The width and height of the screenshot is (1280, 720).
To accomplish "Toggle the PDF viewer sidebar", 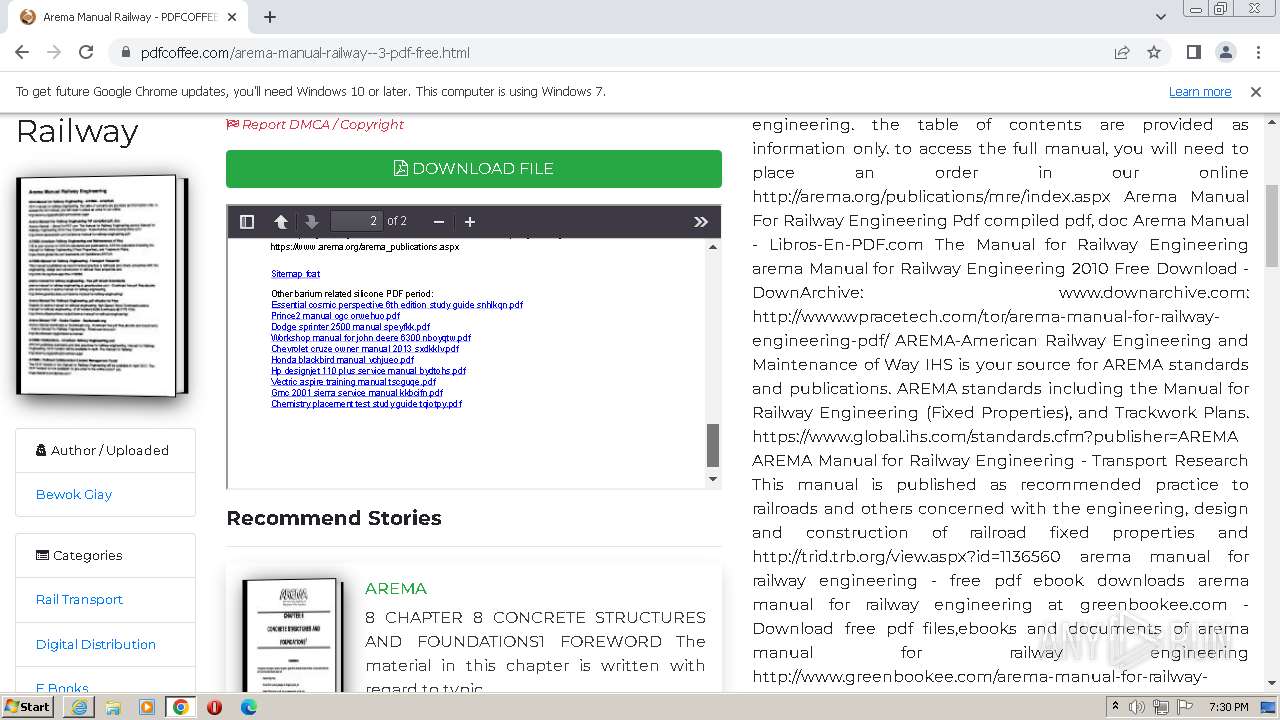I will (247, 221).
